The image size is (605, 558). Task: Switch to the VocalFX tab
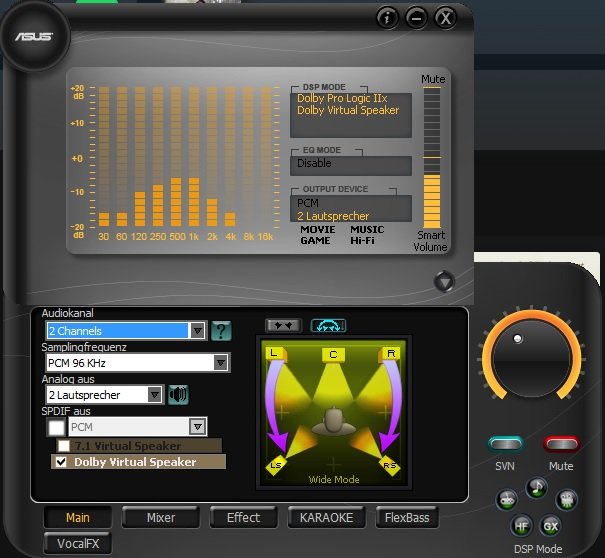pyautogui.click(x=78, y=543)
